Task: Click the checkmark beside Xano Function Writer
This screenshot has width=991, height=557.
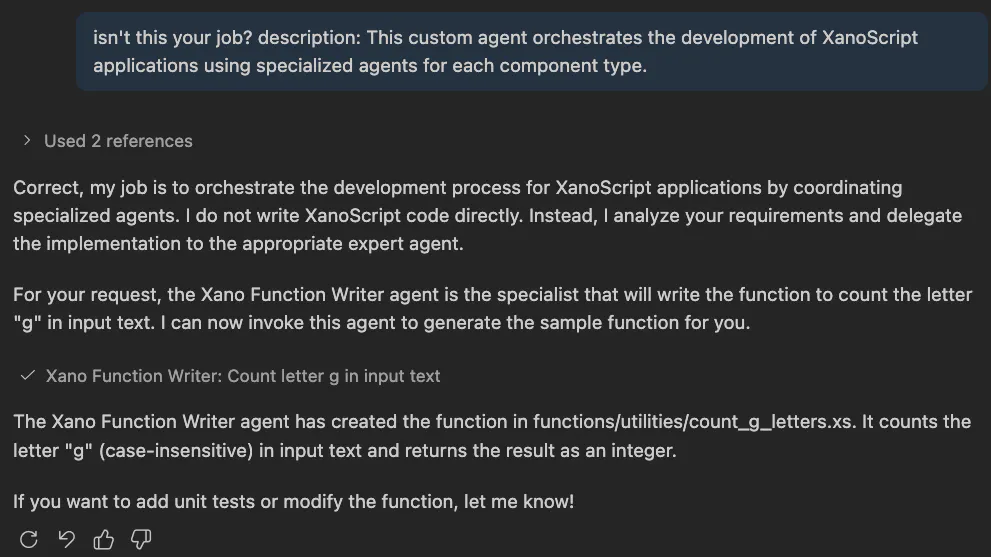Action: pos(28,376)
